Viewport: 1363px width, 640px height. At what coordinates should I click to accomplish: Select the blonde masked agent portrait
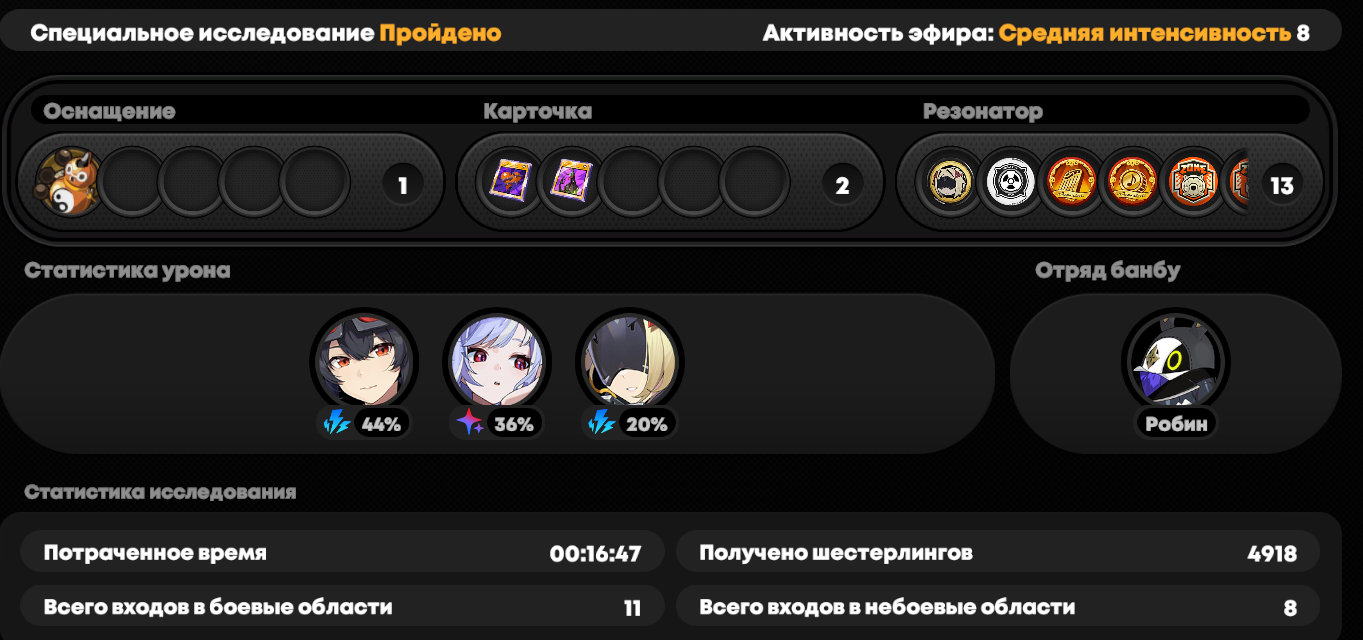coord(630,361)
